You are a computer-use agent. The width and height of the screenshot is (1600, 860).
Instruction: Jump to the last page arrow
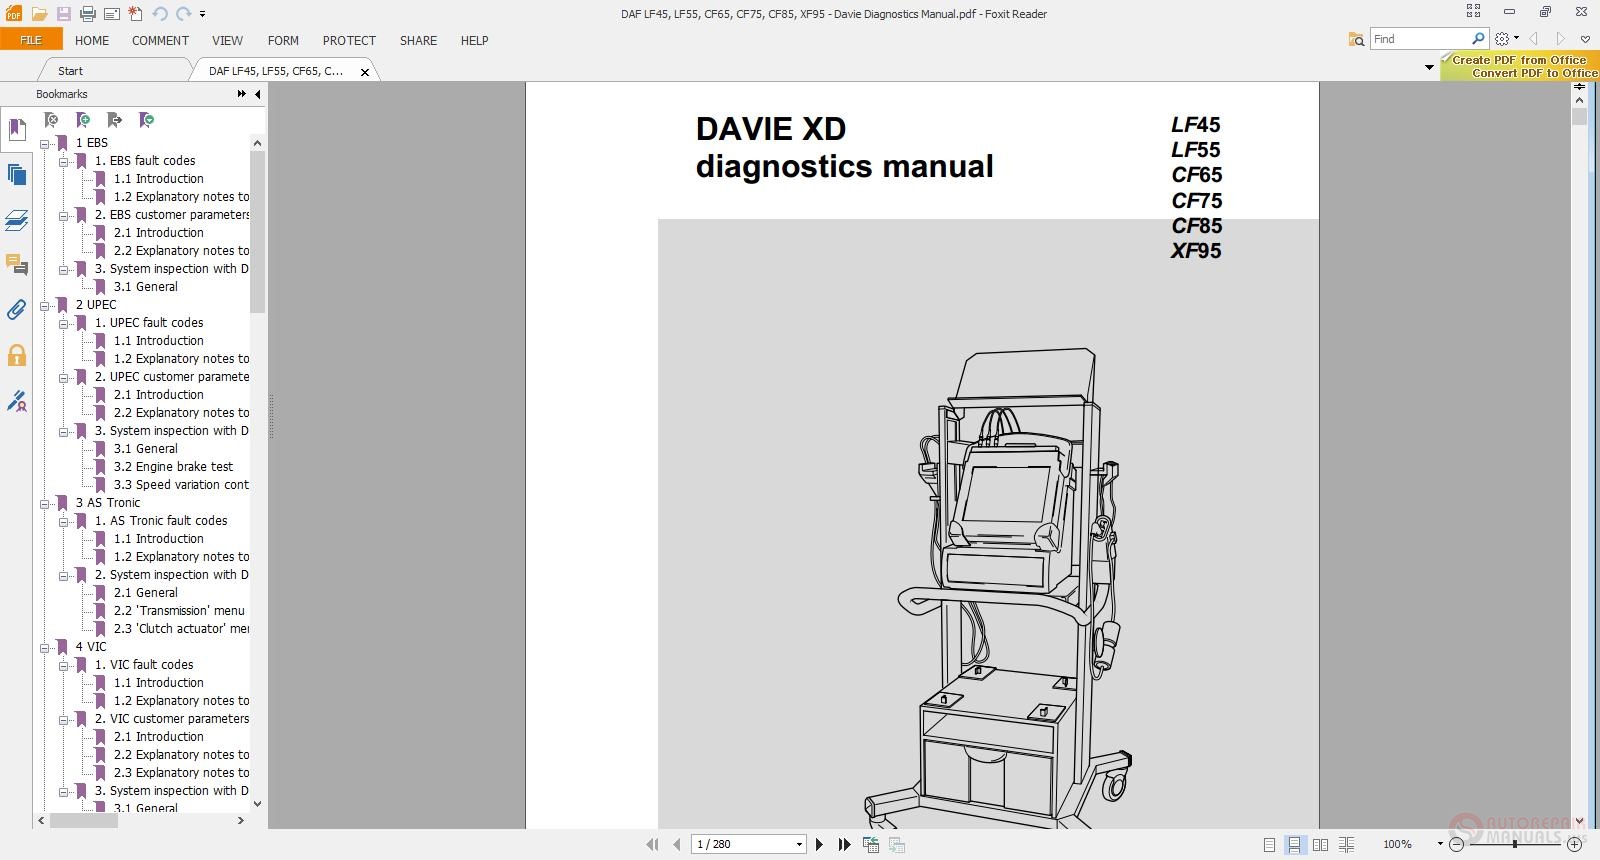click(x=844, y=844)
